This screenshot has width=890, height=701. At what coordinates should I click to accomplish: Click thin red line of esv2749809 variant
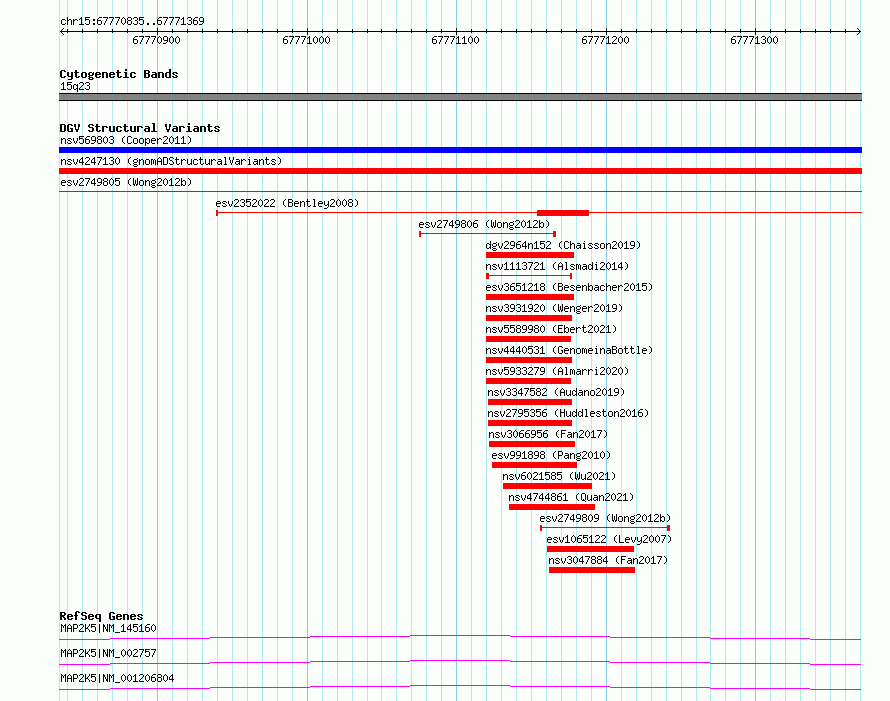tap(605, 528)
